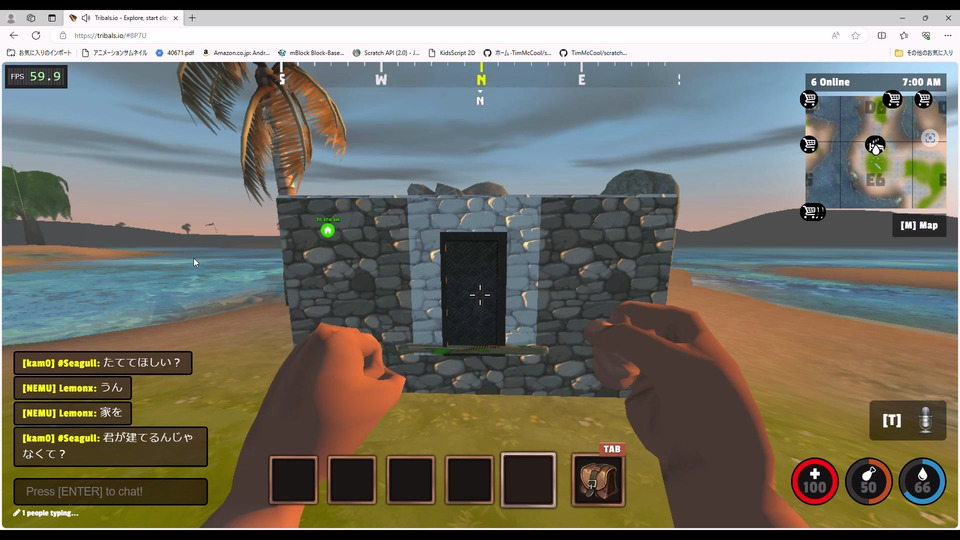960x540 pixels.
Task: Click the minimap at the E6 grid label
Action: click(x=876, y=180)
